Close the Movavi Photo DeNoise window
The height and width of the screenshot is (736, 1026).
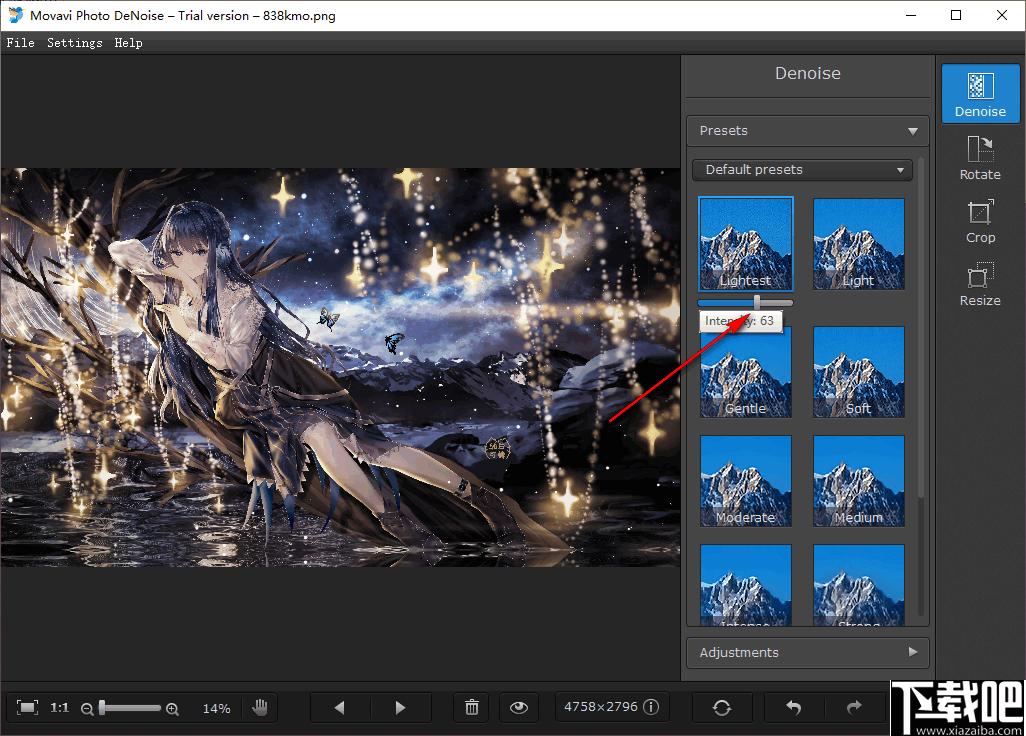1002,15
